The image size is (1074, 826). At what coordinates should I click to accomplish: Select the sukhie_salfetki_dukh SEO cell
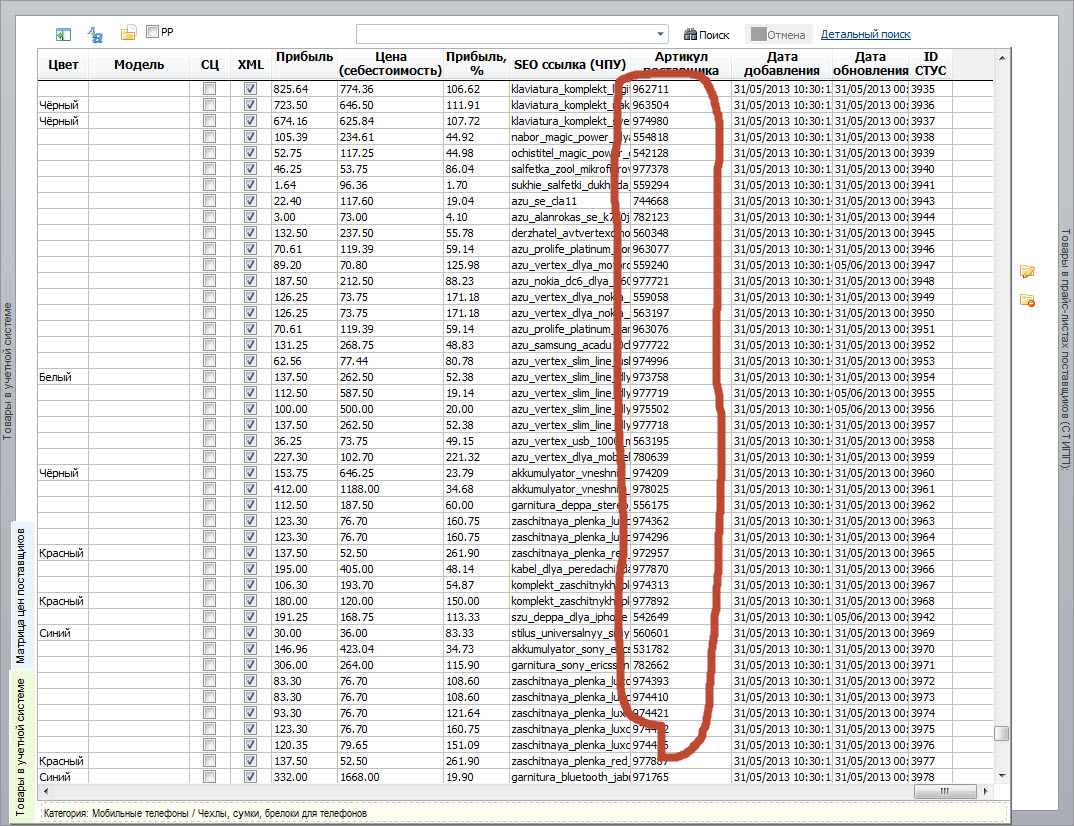[x=570, y=185]
